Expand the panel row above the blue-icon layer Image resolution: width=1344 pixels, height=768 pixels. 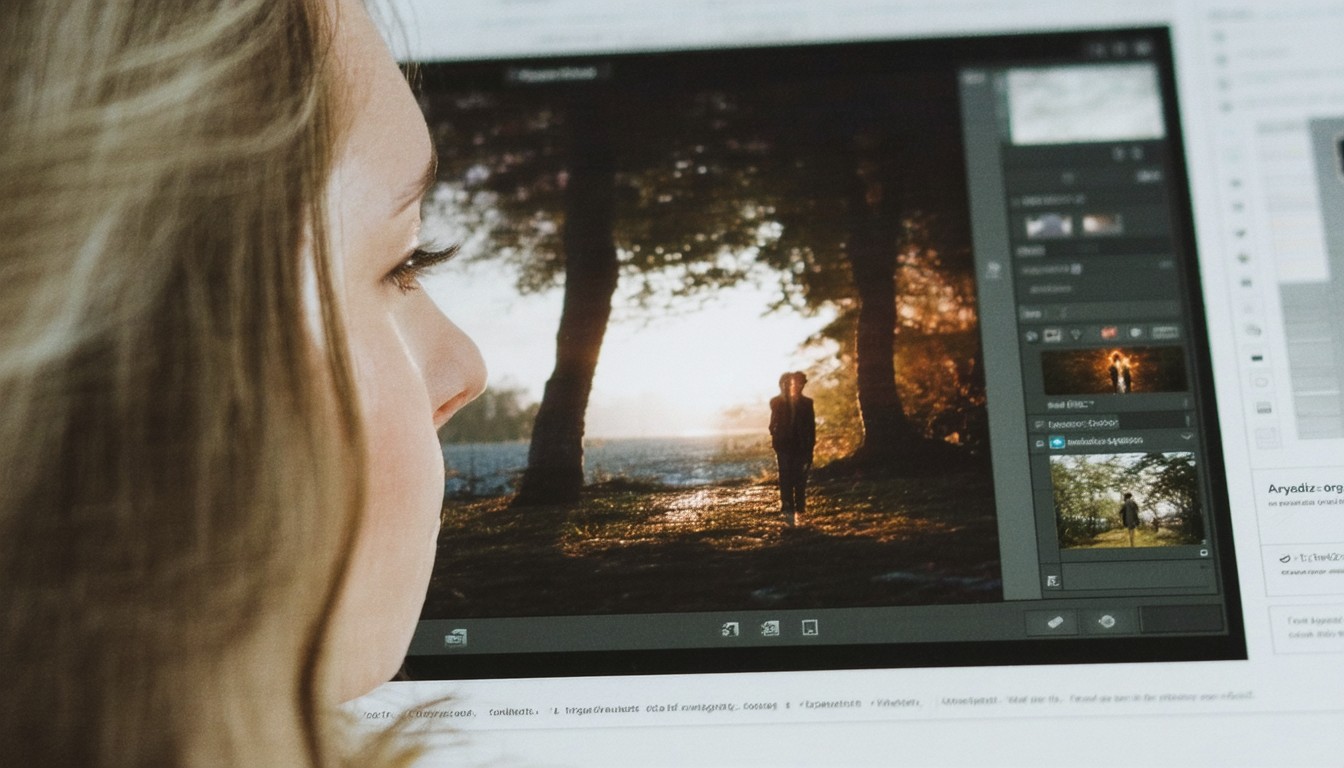click(x=1187, y=421)
